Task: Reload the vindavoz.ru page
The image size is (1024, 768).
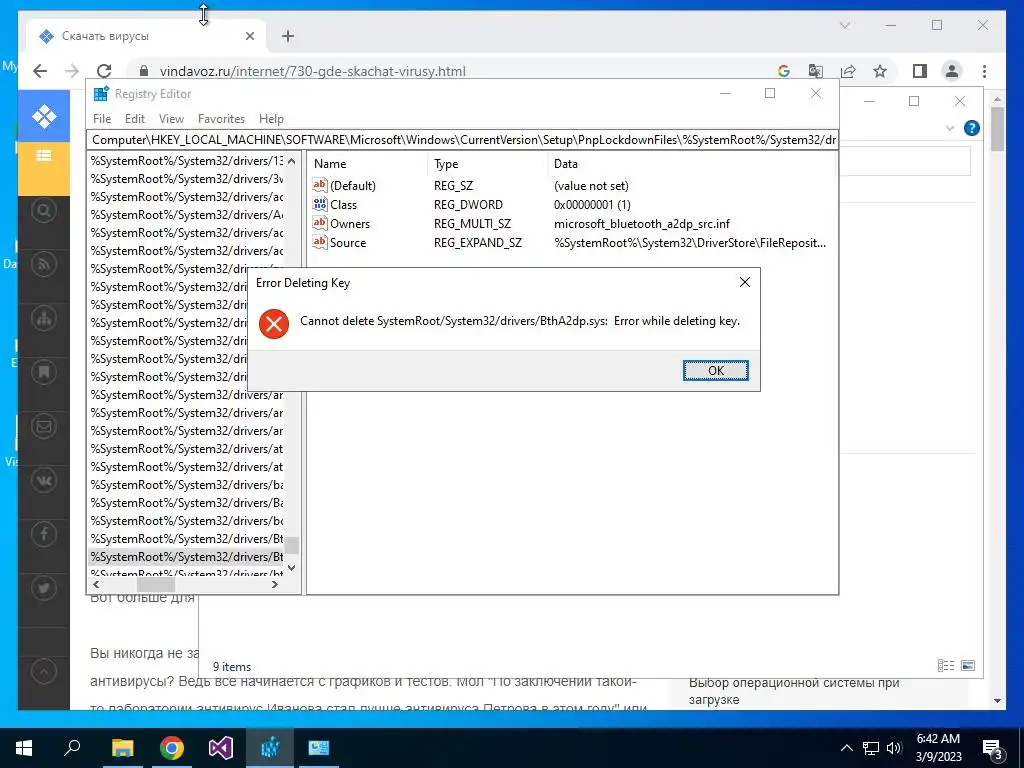Action: point(104,71)
